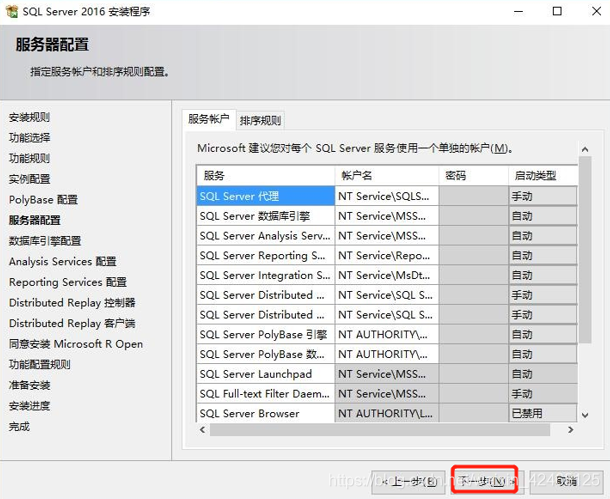Select the SQL Server Reporting S... row
Screen dimensions: 610x499
[x=266, y=256]
